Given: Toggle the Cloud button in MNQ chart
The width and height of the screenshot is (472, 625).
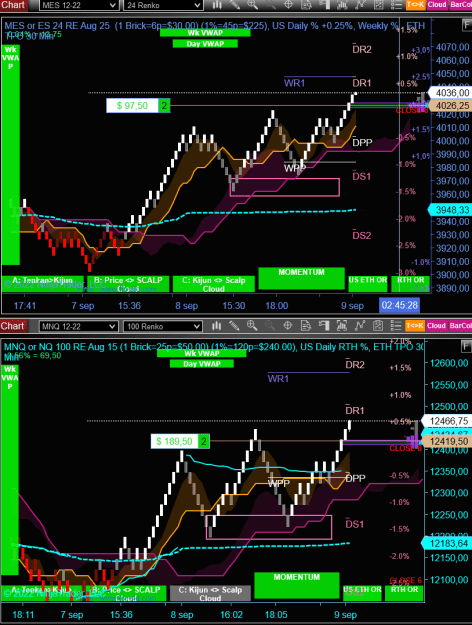Looking at the screenshot, I should click(437, 326).
